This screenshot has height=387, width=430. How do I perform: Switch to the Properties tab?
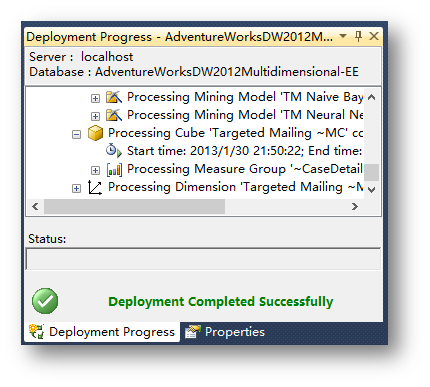[225, 332]
